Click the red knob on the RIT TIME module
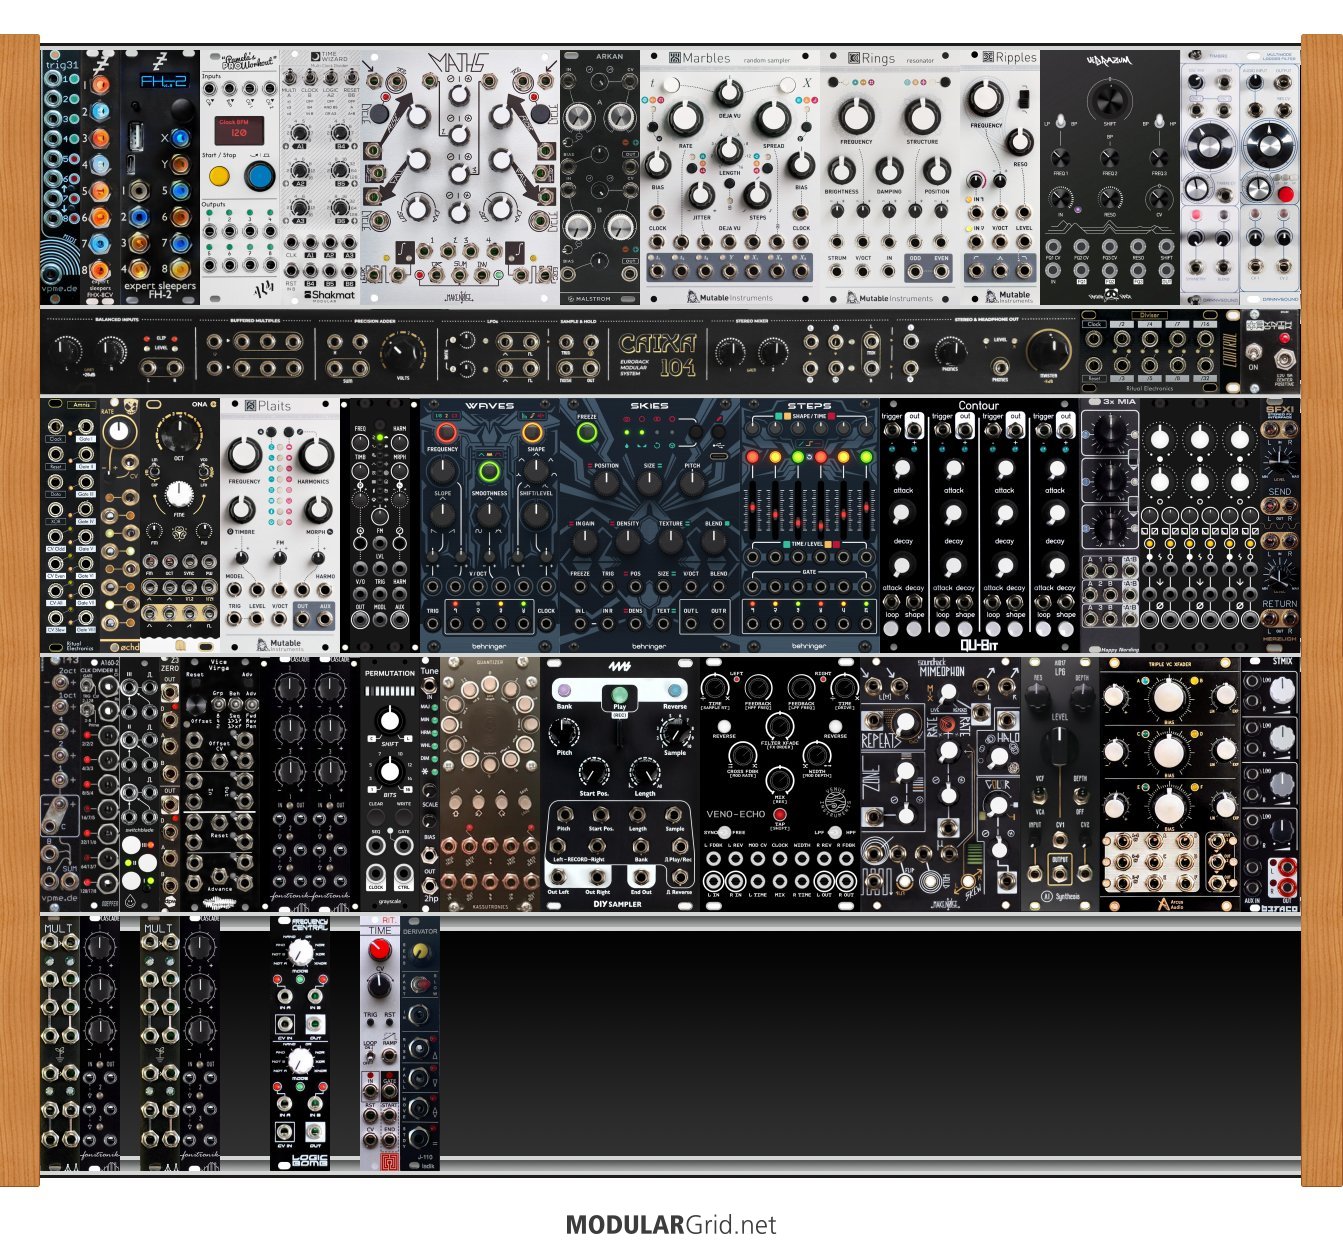1343x1246 pixels. click(379, 951)
